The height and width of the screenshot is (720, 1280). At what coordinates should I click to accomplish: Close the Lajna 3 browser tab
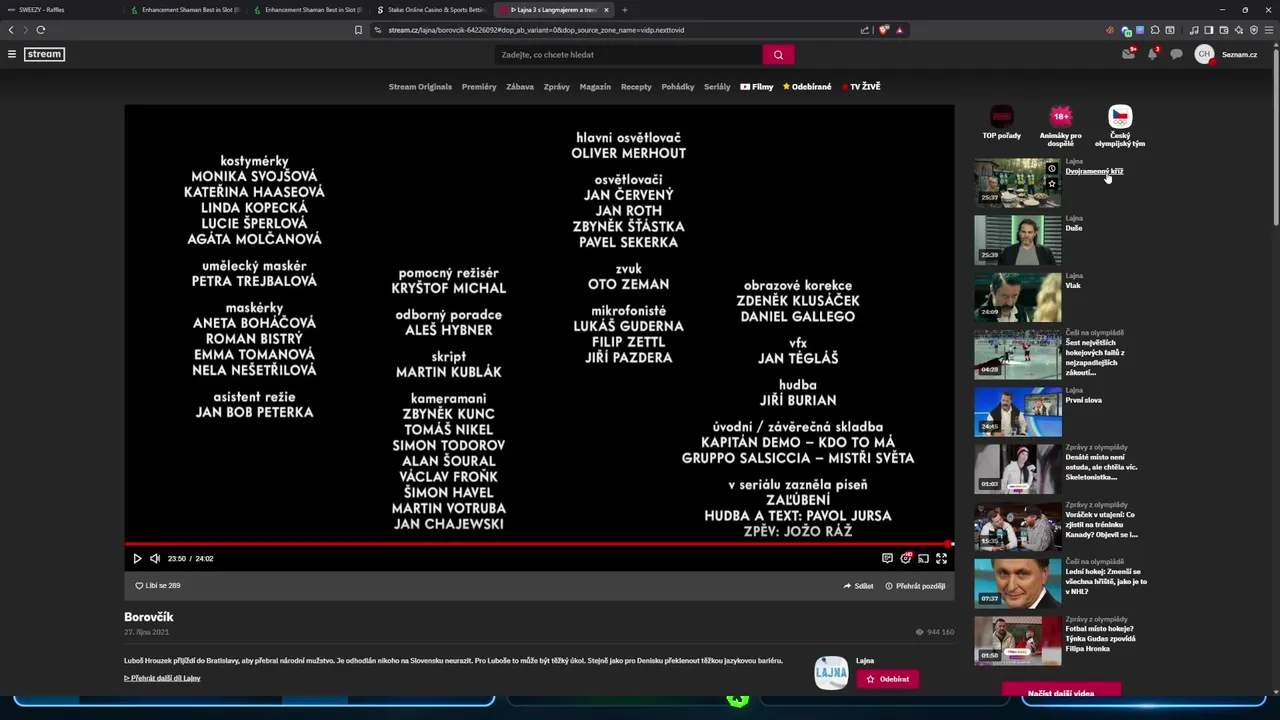pos(606,10)
